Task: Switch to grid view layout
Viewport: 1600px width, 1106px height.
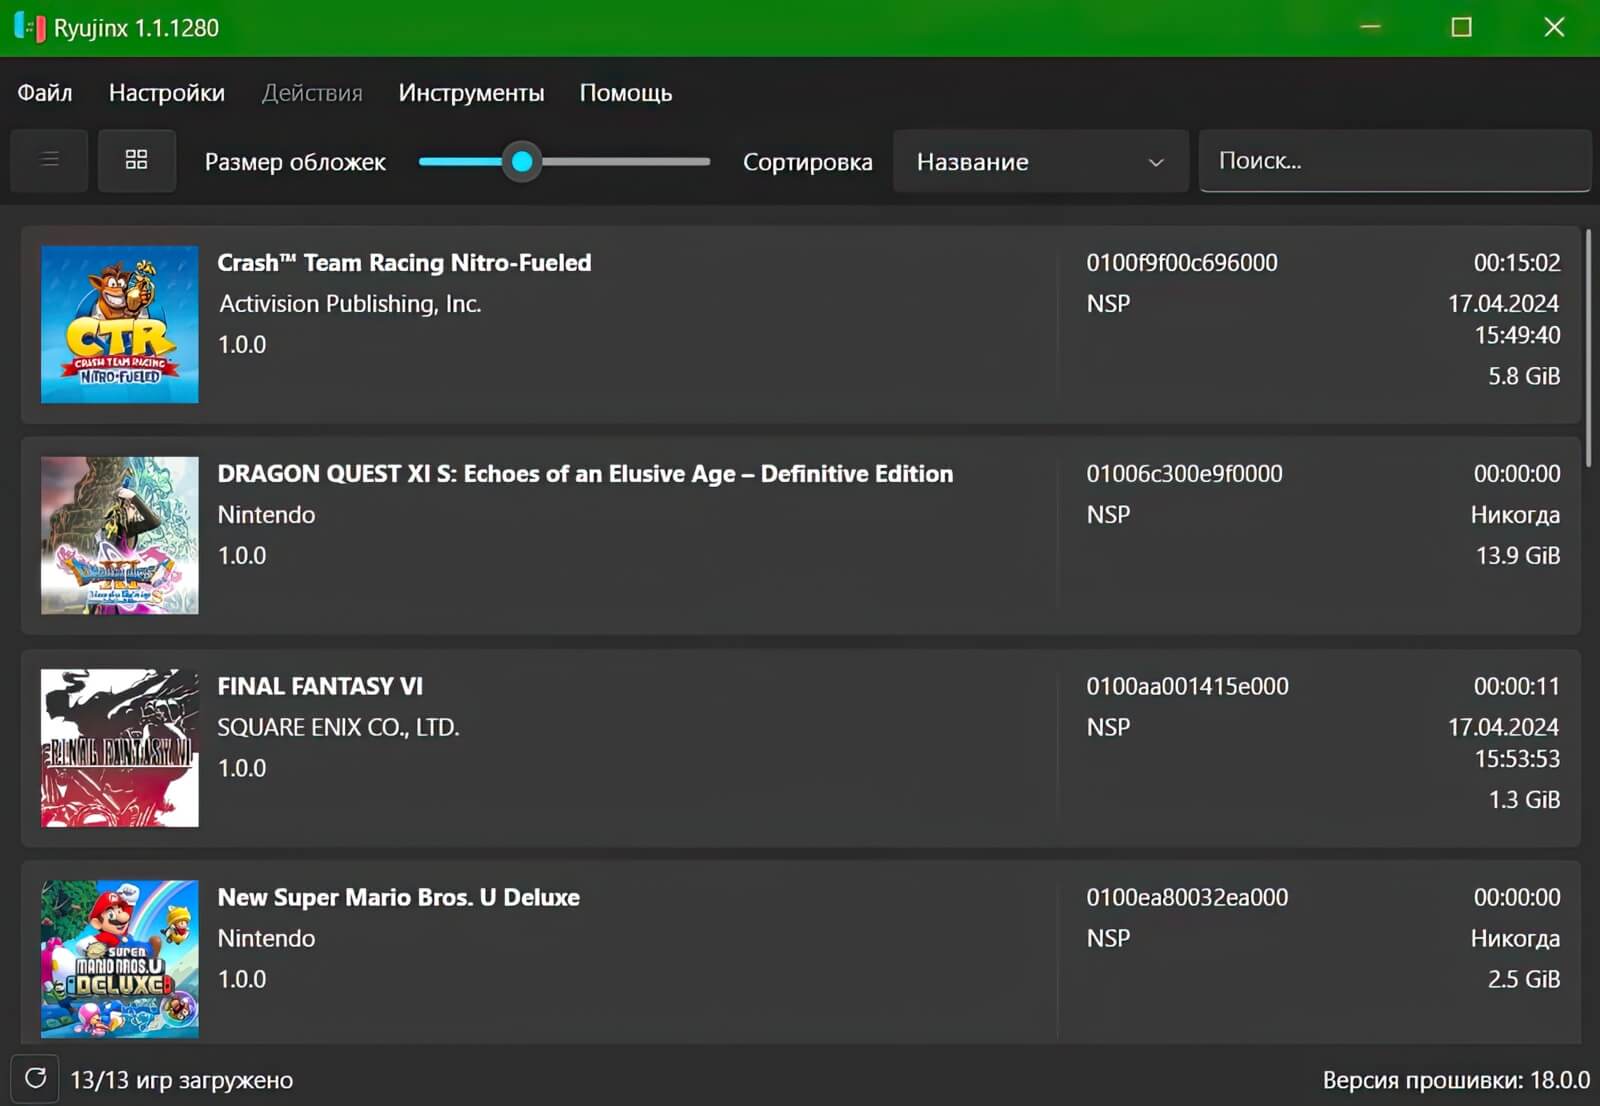Action: 137,160
